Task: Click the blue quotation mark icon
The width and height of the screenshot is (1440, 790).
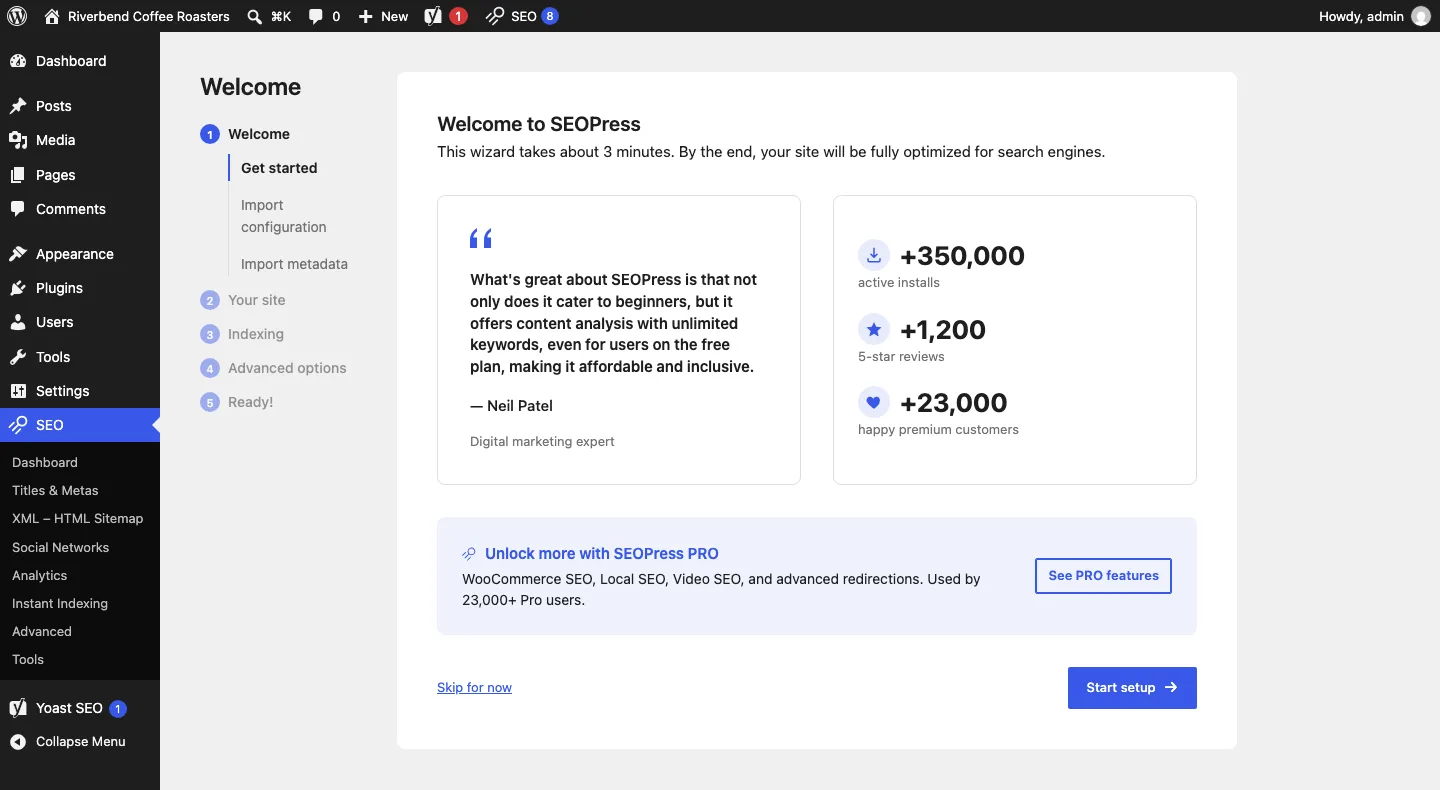Action: pos(481,238)
